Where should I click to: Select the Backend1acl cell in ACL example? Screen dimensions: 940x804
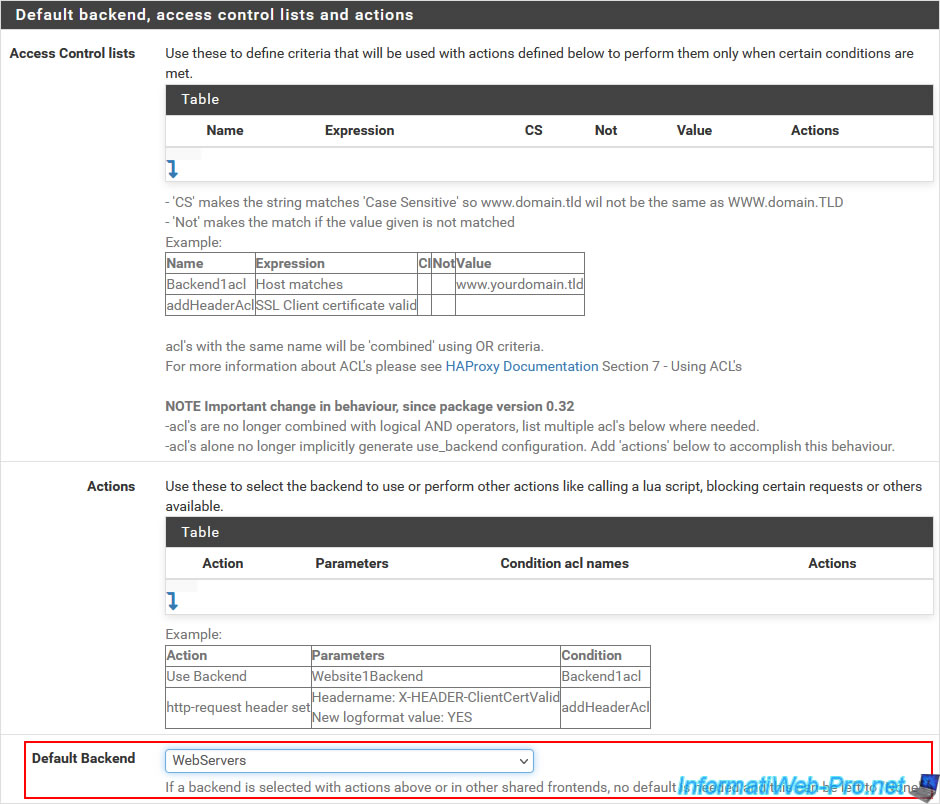(210, 284)
